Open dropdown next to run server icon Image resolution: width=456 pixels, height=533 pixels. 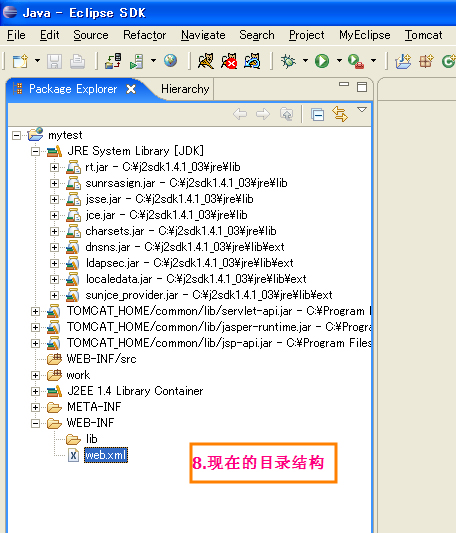[153, 61]
